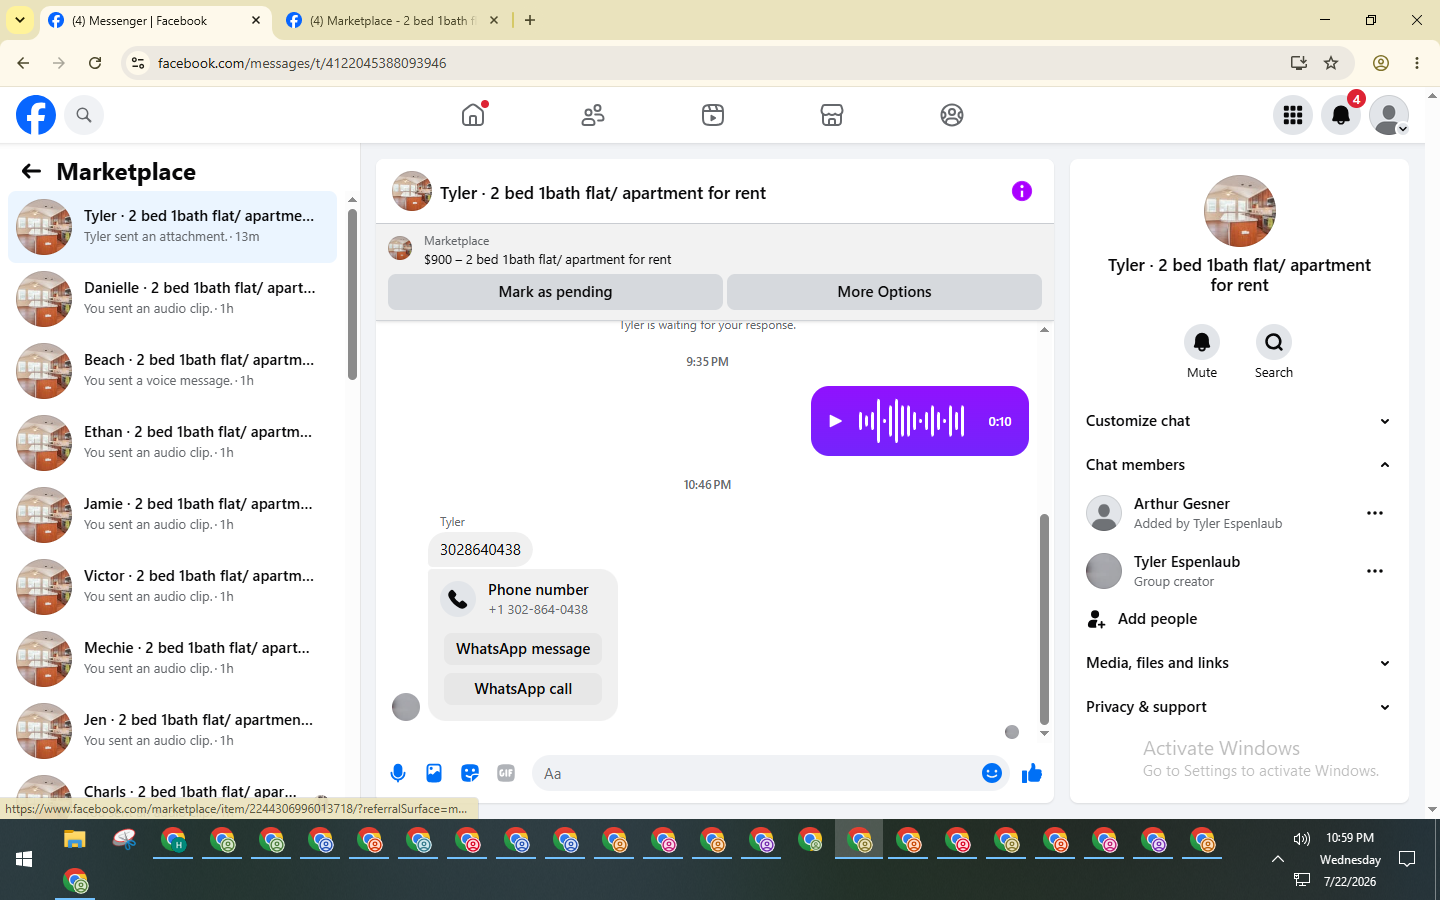Click the voice clip waveform

912,421
